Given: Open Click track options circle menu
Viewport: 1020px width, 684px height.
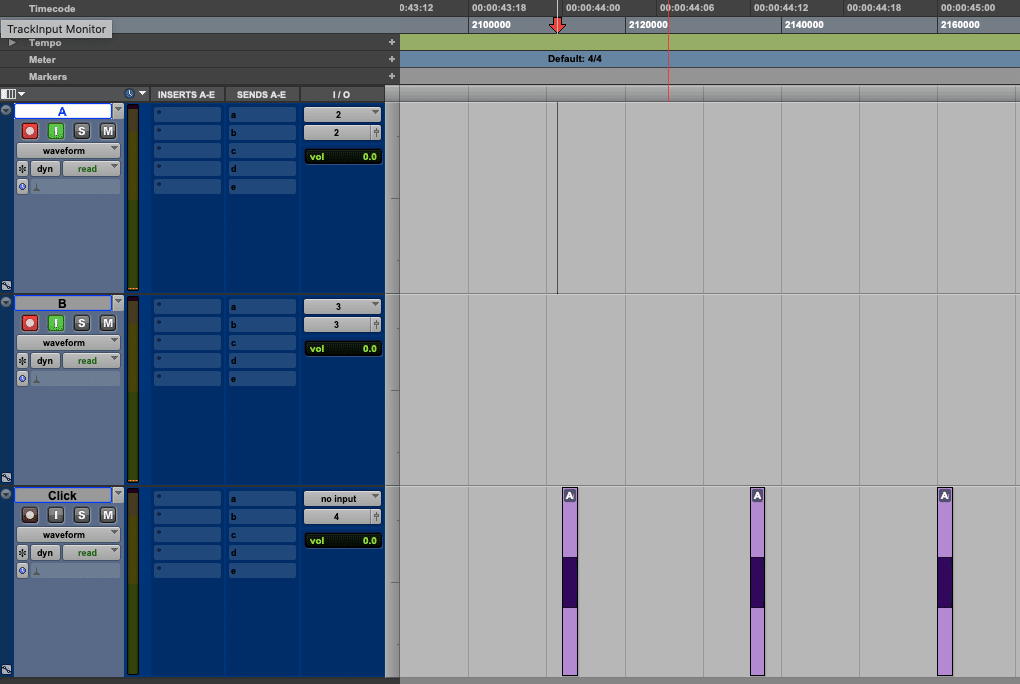Looking at the screenshot, I should (x=6, y=494).
